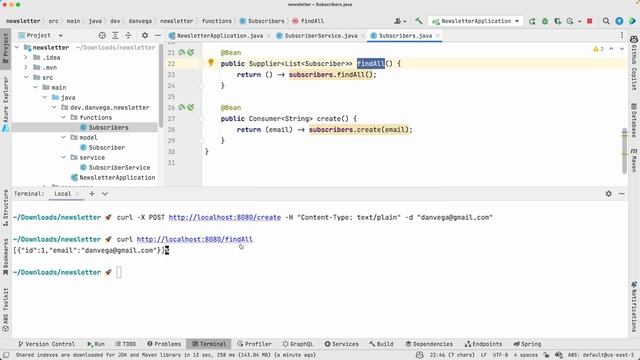
Task: Open the AWS Toolkit side panel
Action: pos(6,309)
